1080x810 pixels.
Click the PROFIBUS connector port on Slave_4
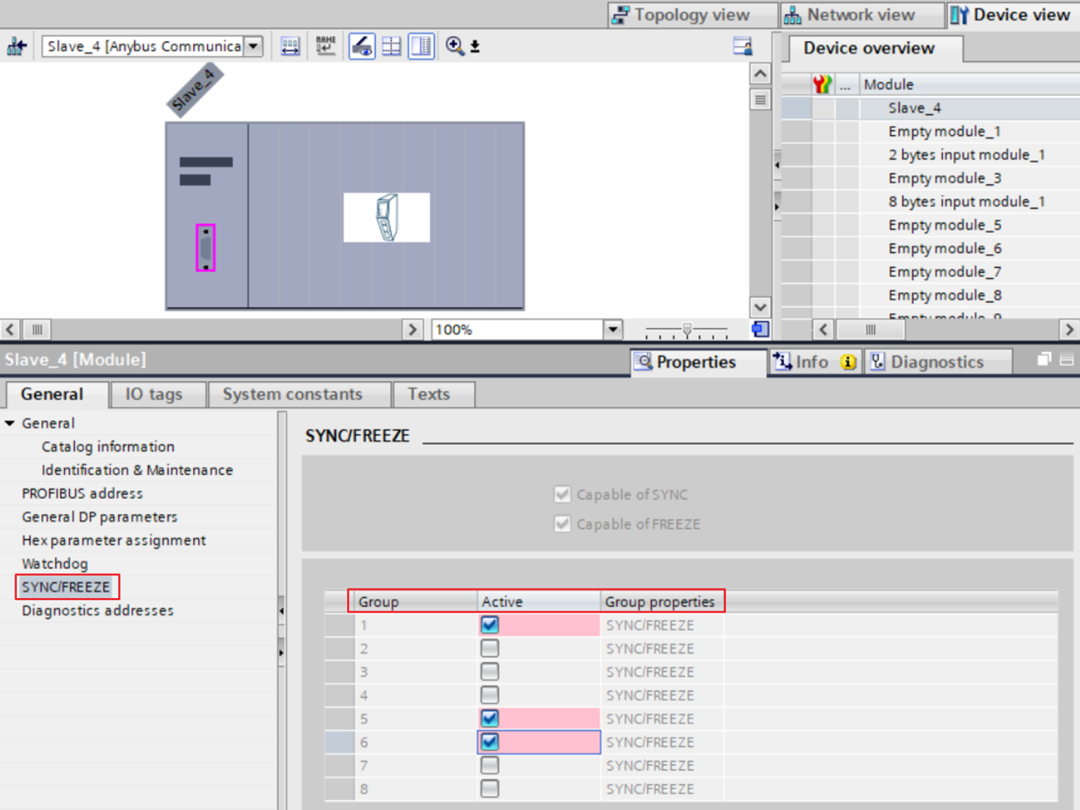pyautogui.click(x=205, y=248)
